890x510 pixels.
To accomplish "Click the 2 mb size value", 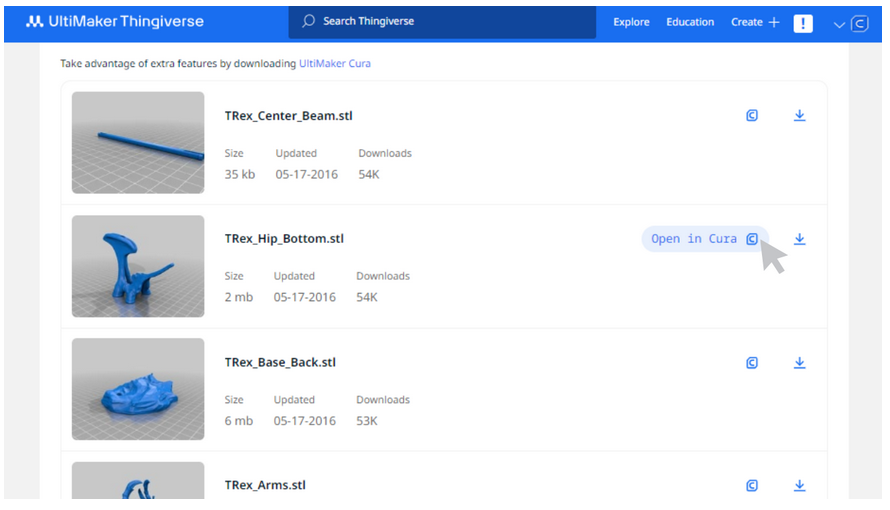I will coord(238,297).
